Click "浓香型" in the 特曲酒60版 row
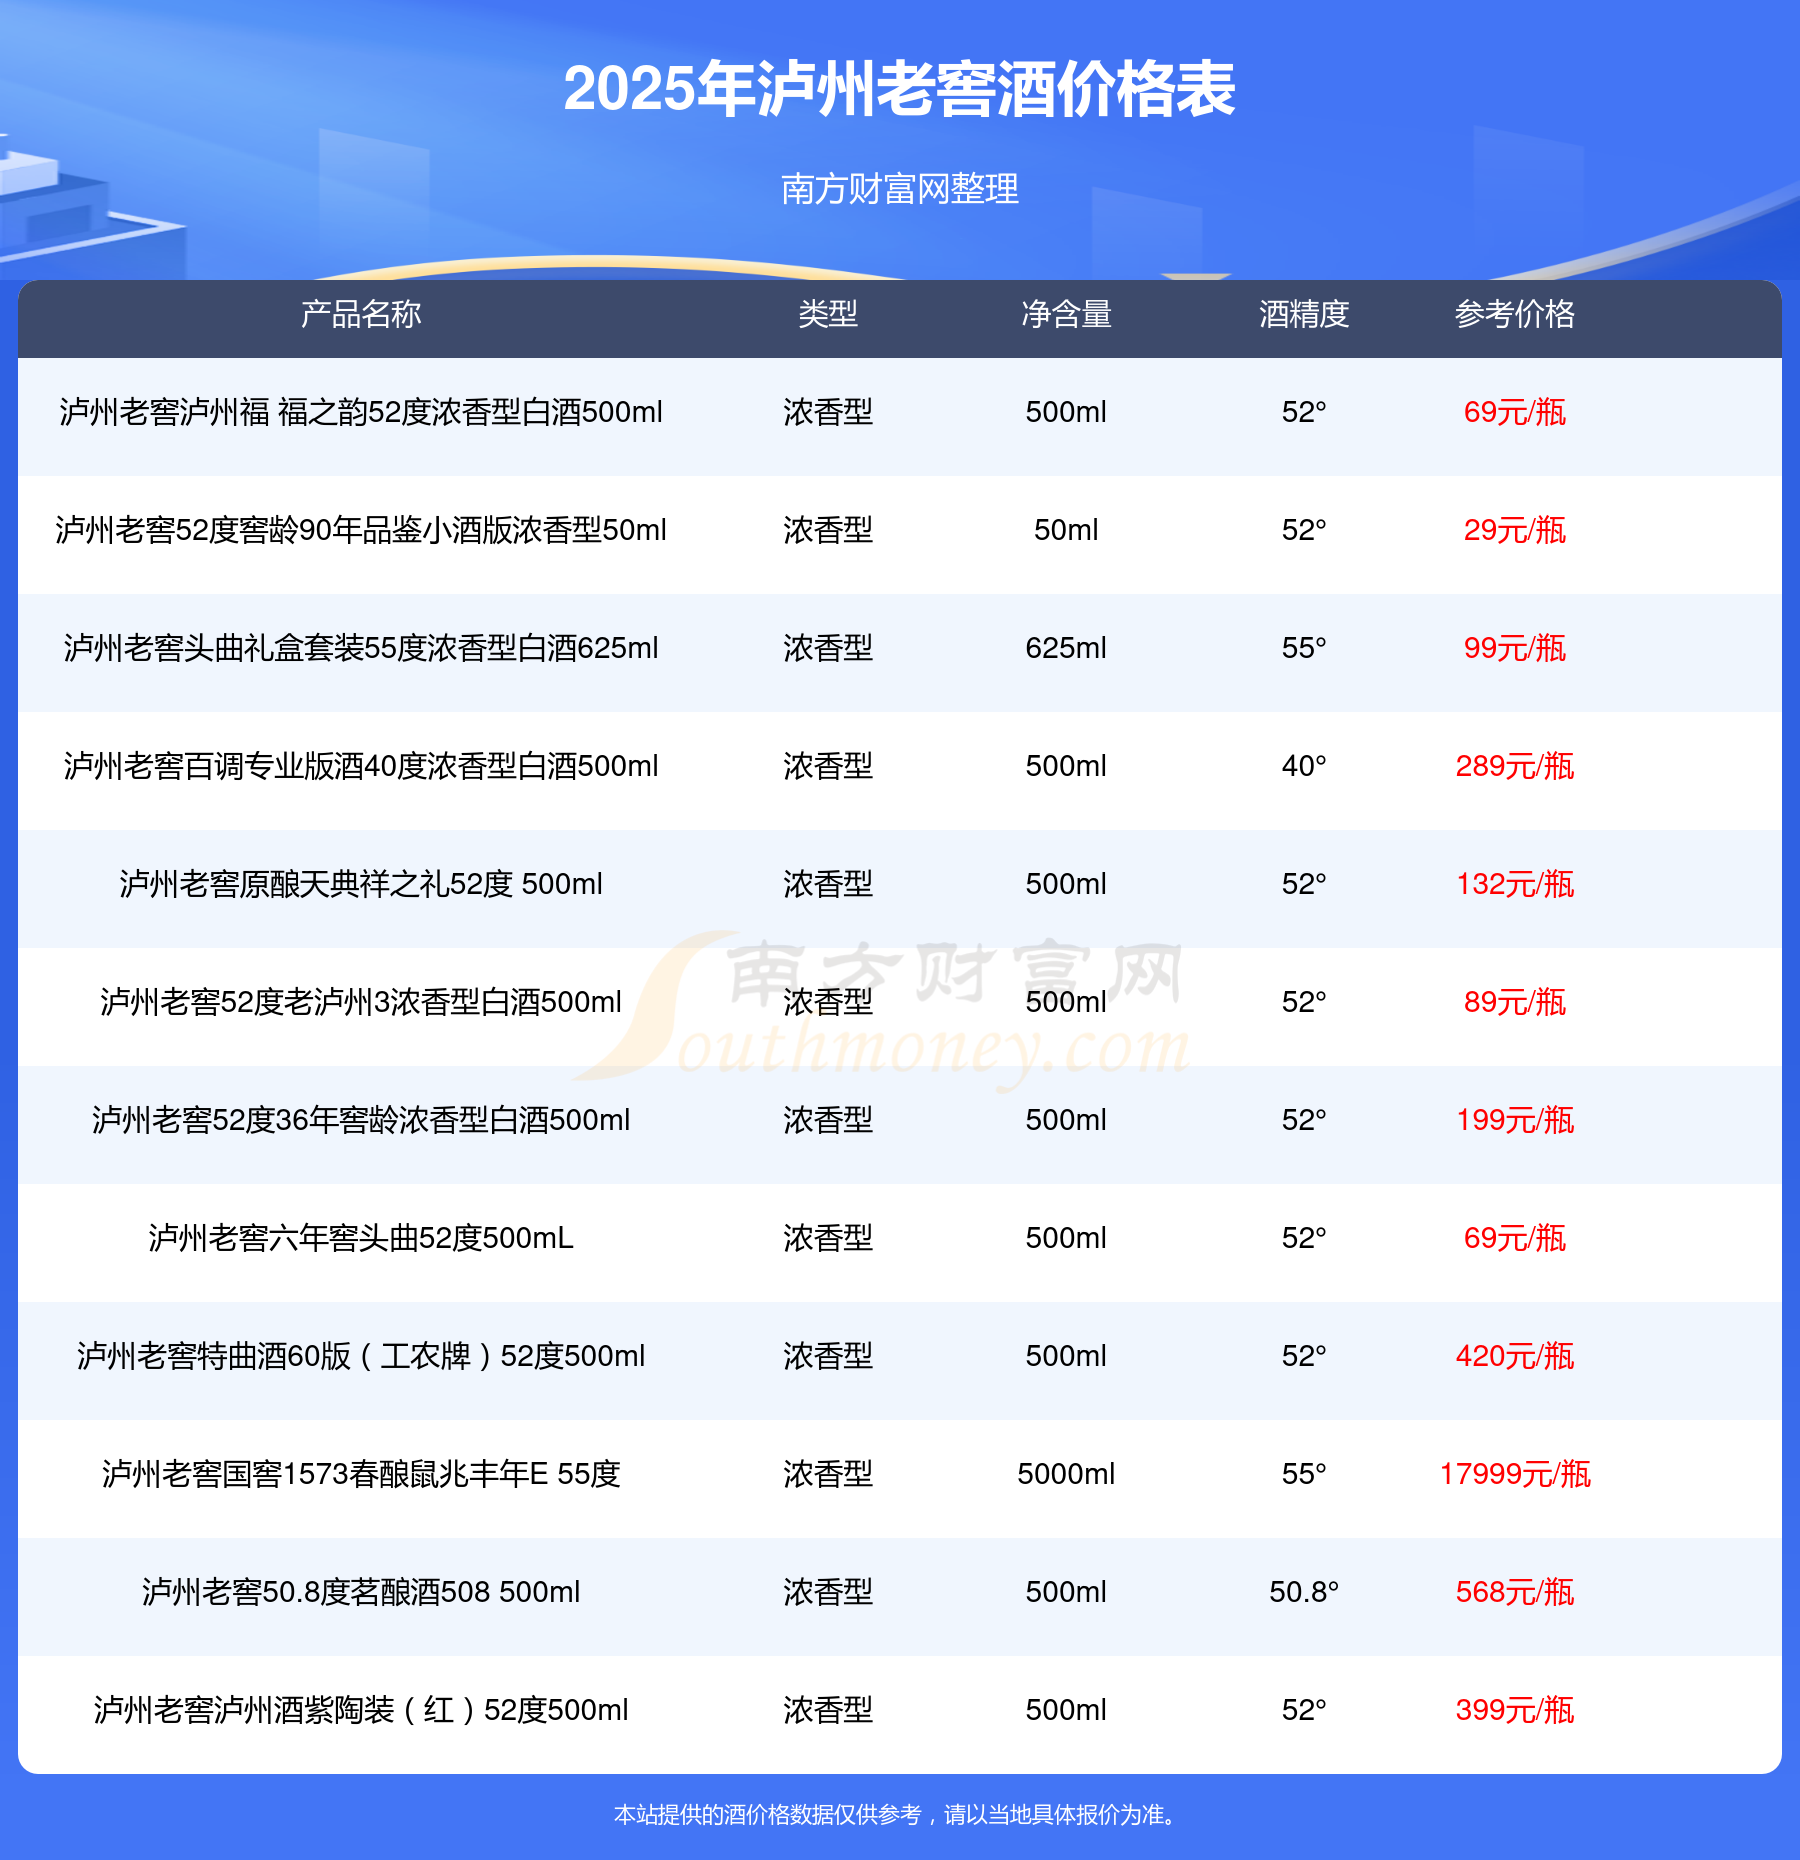Viewport: 1800px width, 1860px height. [x=828, y=1356]
